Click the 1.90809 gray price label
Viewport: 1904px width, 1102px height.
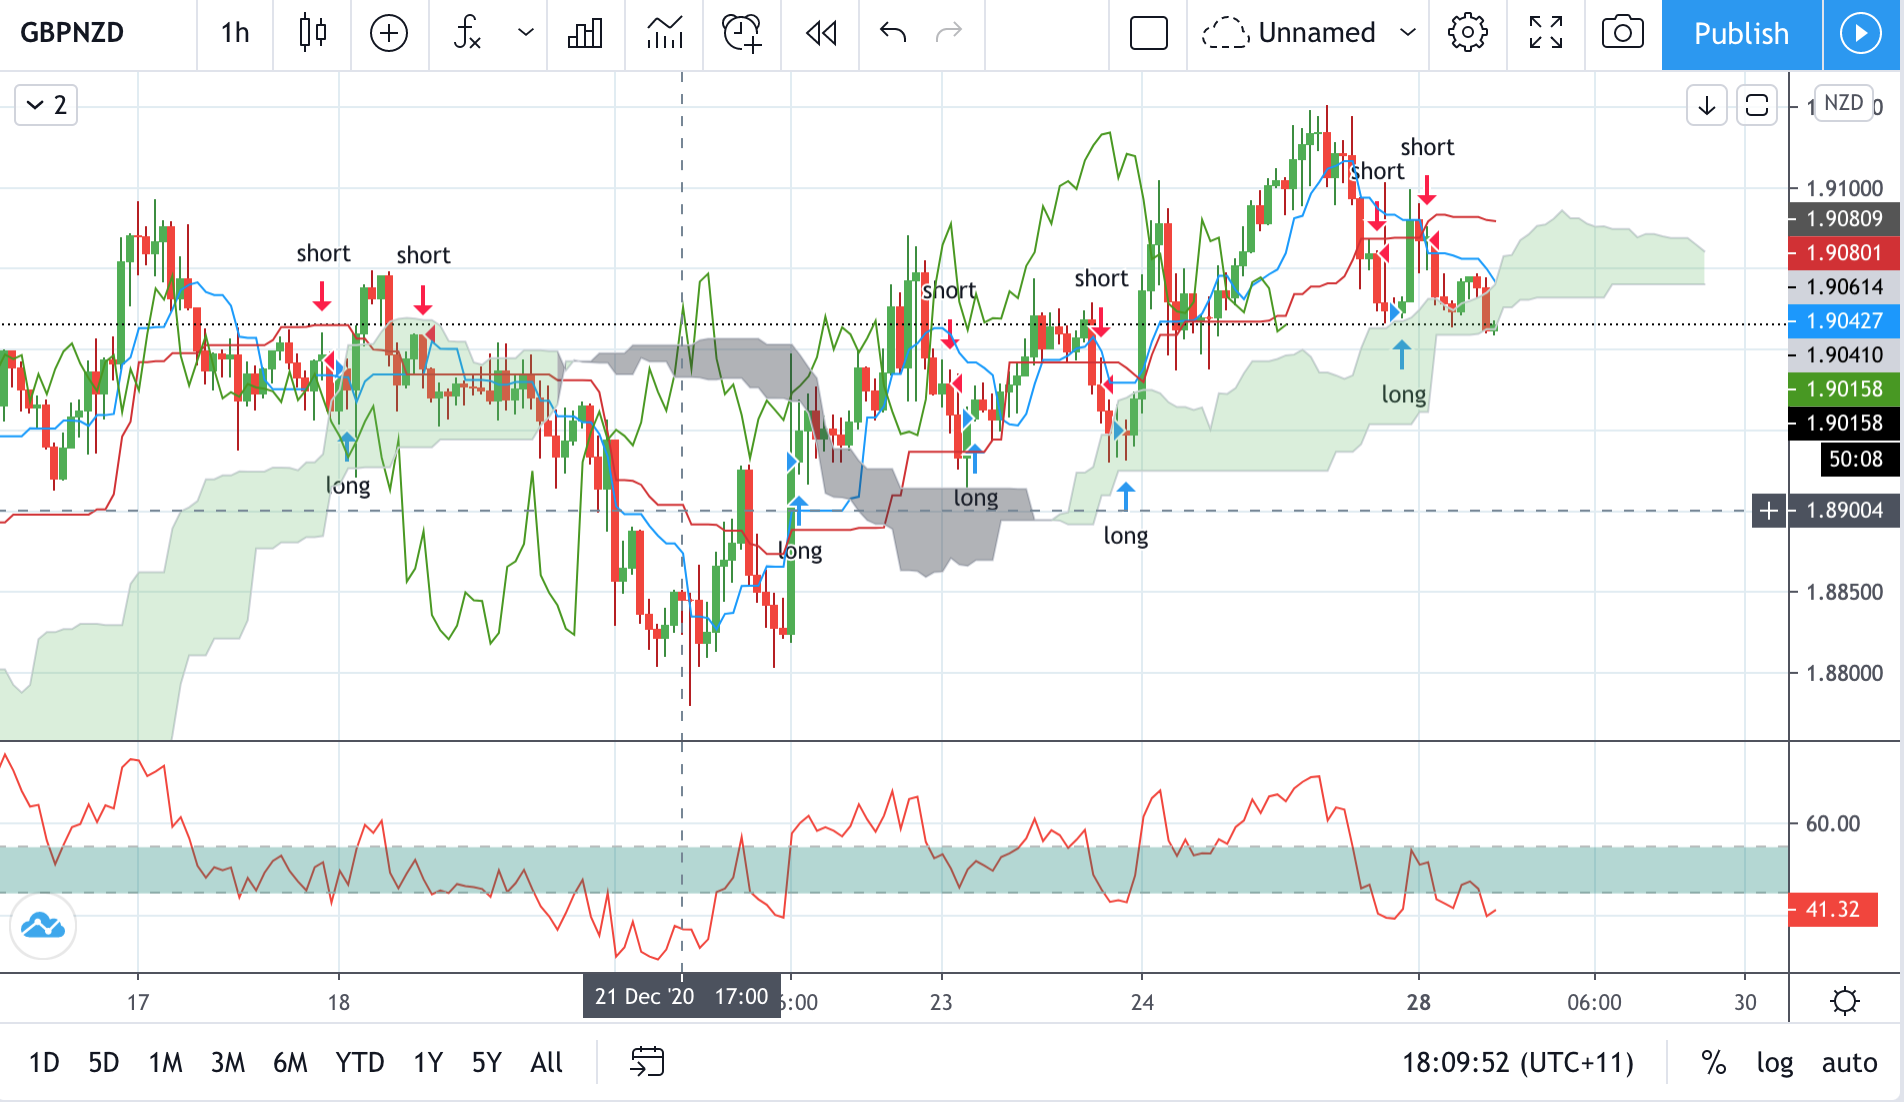1844,219
